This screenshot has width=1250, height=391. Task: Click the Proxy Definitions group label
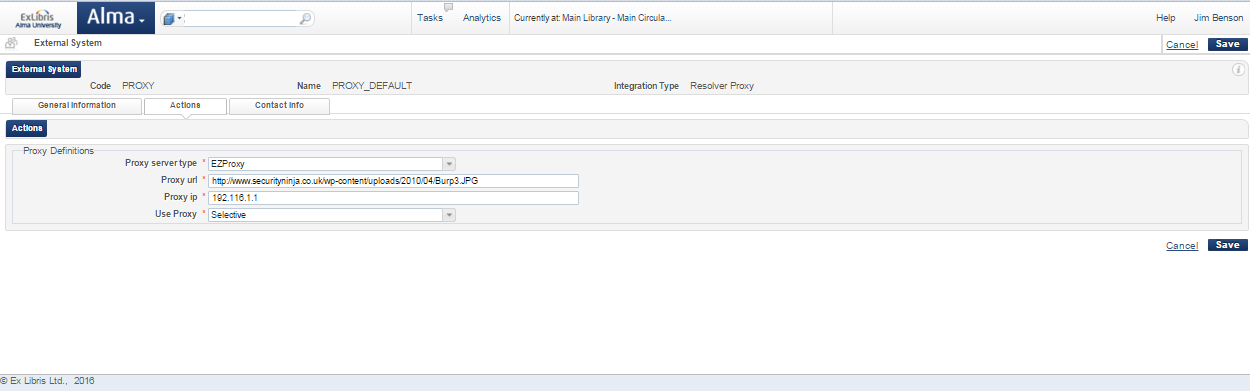click(58, 151)
